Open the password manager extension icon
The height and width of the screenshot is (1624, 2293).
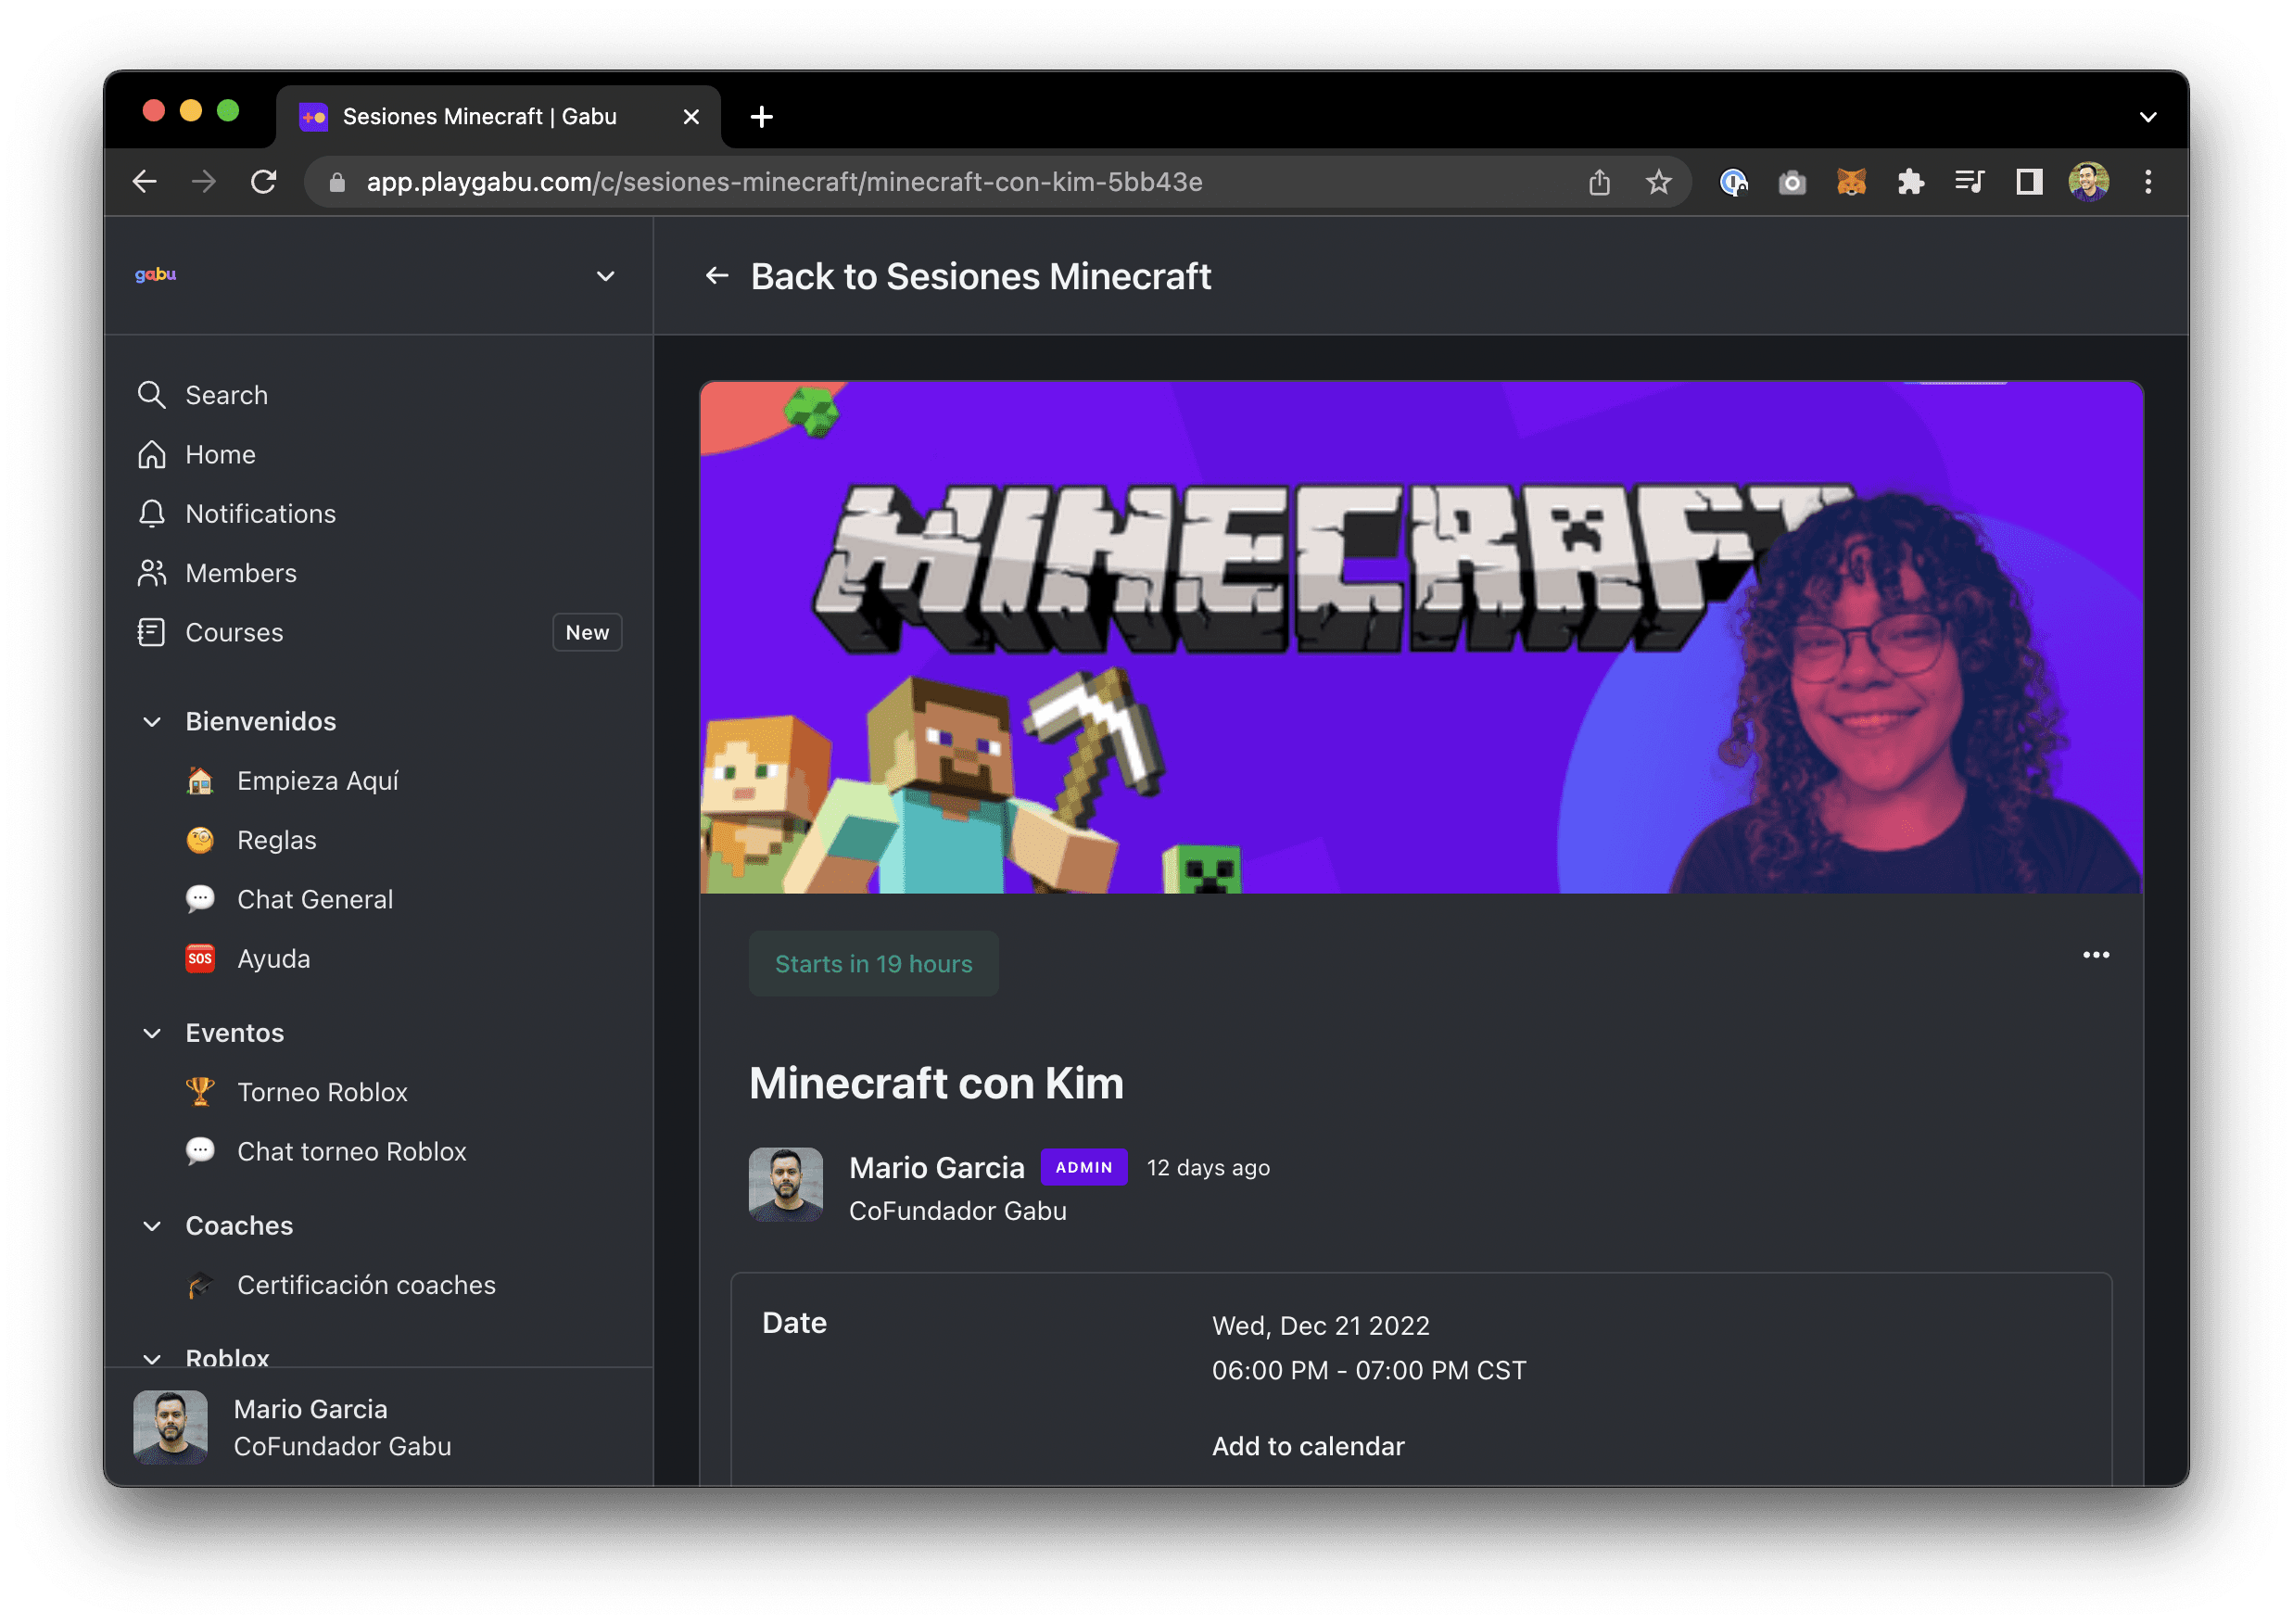coord(1733,182)
